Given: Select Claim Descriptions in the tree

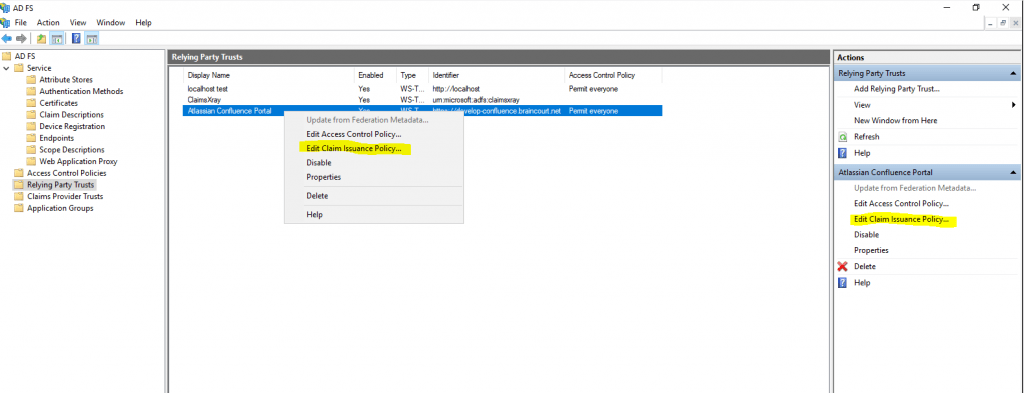Looking at the screenshot, I should pyautogui.click(x=71, y=115).
